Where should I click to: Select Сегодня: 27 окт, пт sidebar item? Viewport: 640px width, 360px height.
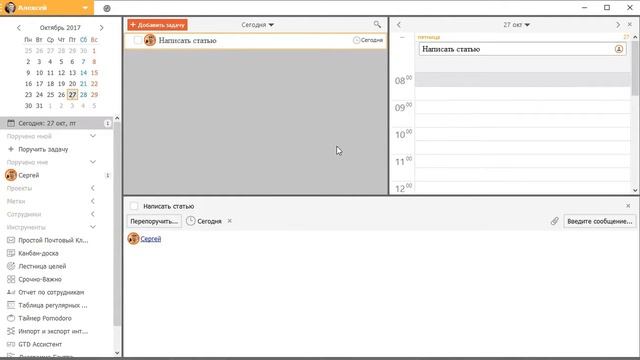(56, 123)
